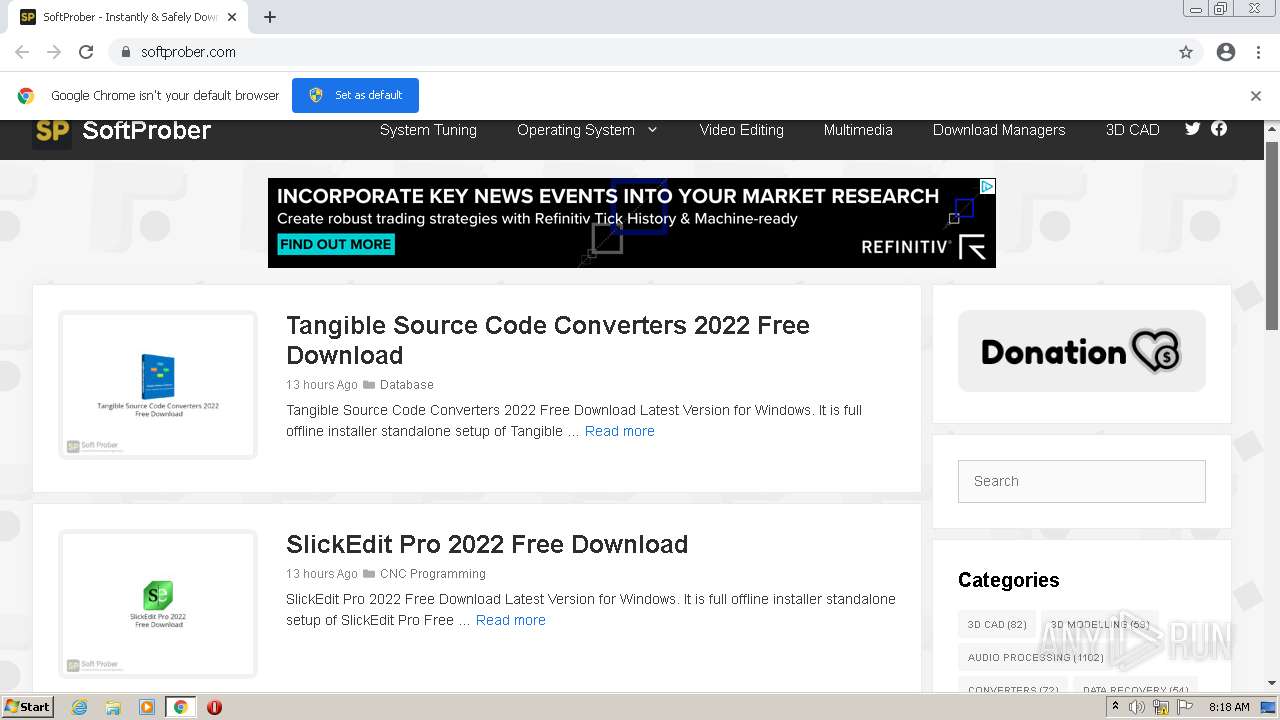Screen dimensions: 1280x720
Task: Go to the Multimedia section
Action: tap(858, 130)
